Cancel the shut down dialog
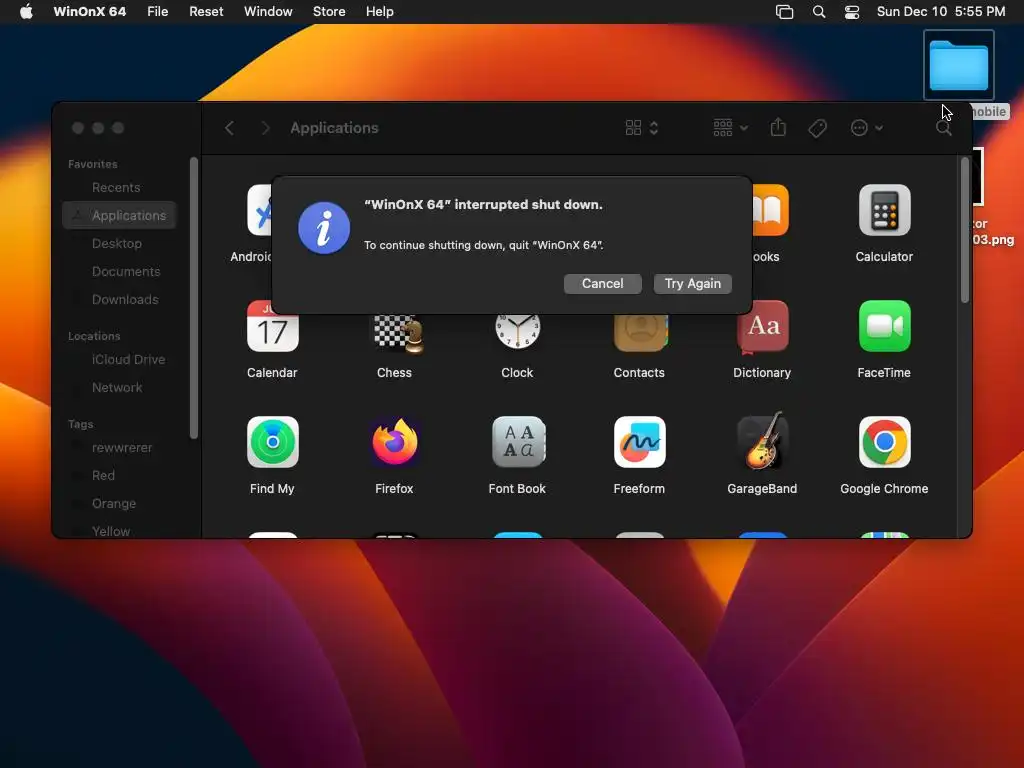The height and width of the screenshot is (768, 1024). pyautogui.click(x=602, y=283)
